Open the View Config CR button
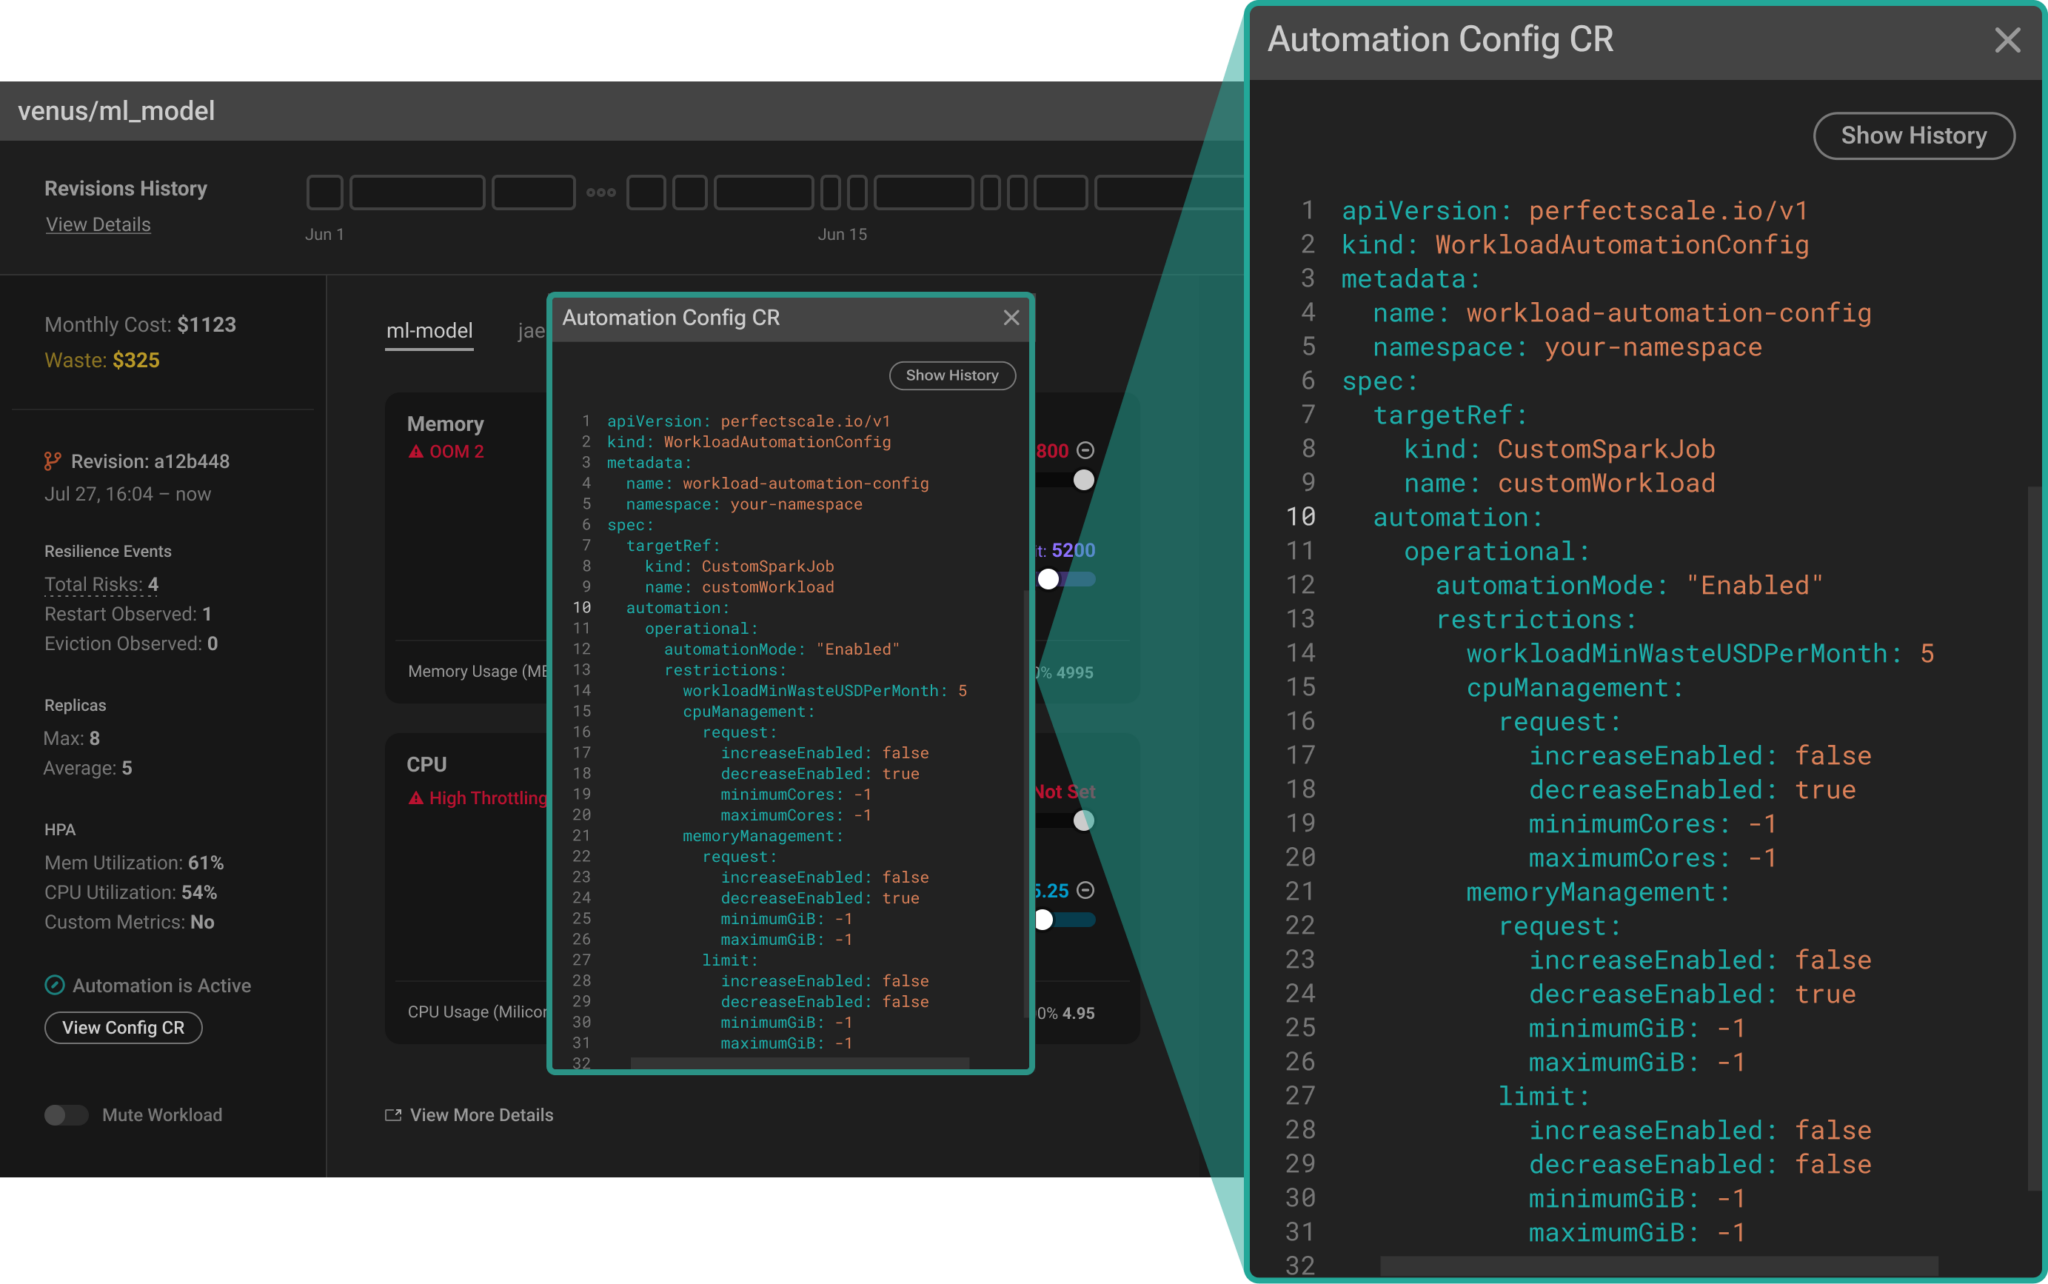This screenshot has height=1284, width=2048. 123,1028
